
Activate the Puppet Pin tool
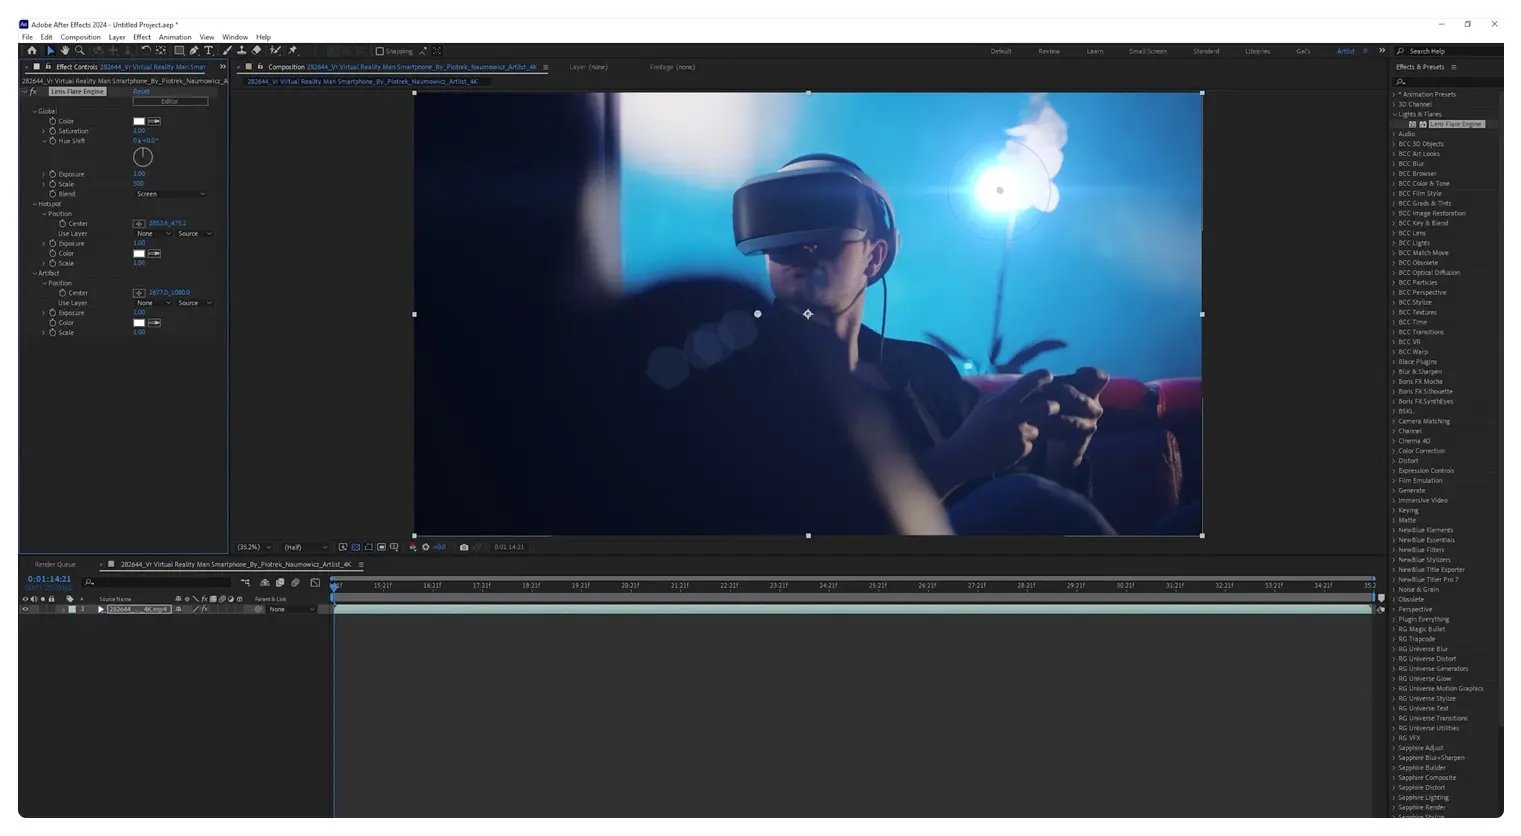(293, 50)
